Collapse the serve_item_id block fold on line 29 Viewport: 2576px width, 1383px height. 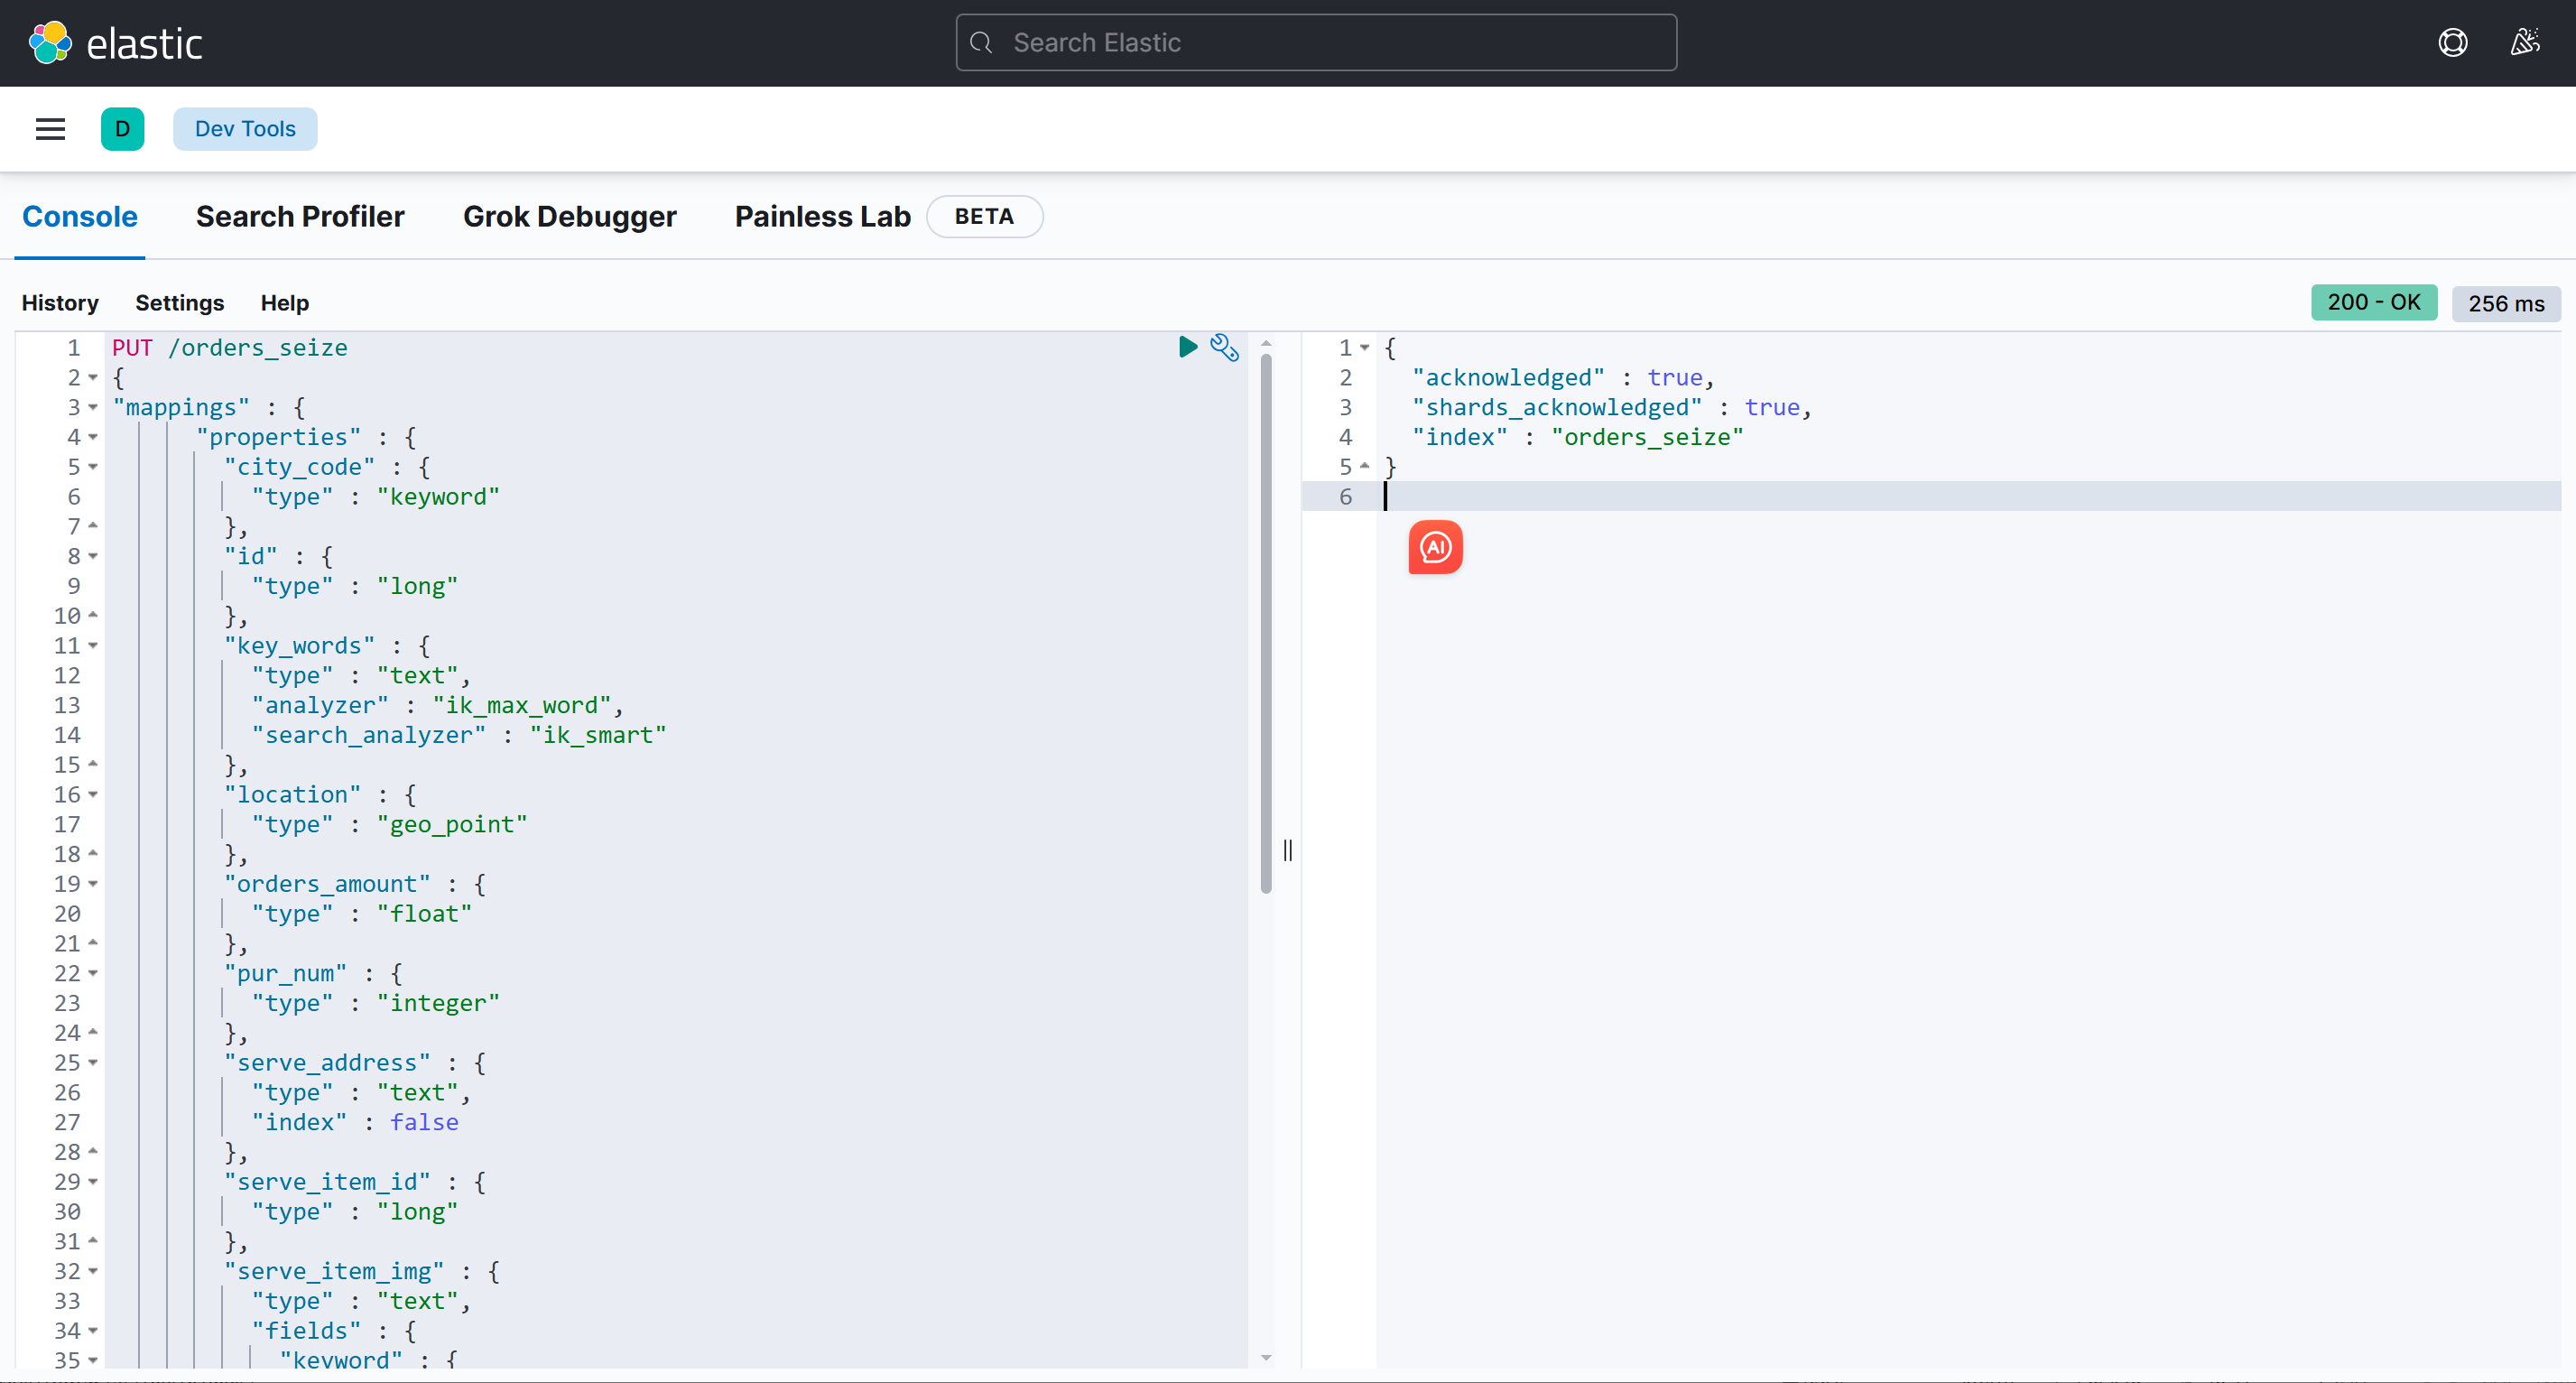(x=93, y=1182)
